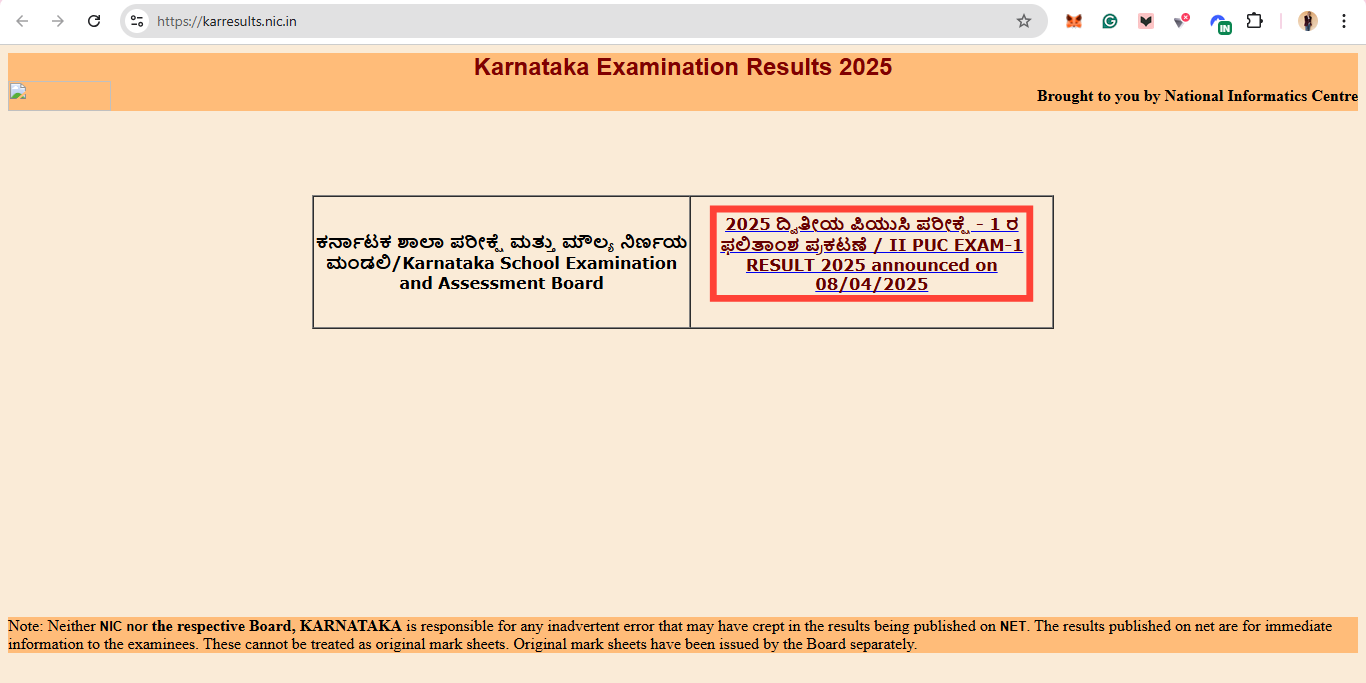Image resolution: width=1366 pixels, height=683 pixels.
Task: Reload the page with the refresh icon
Action: coord(94,21)
